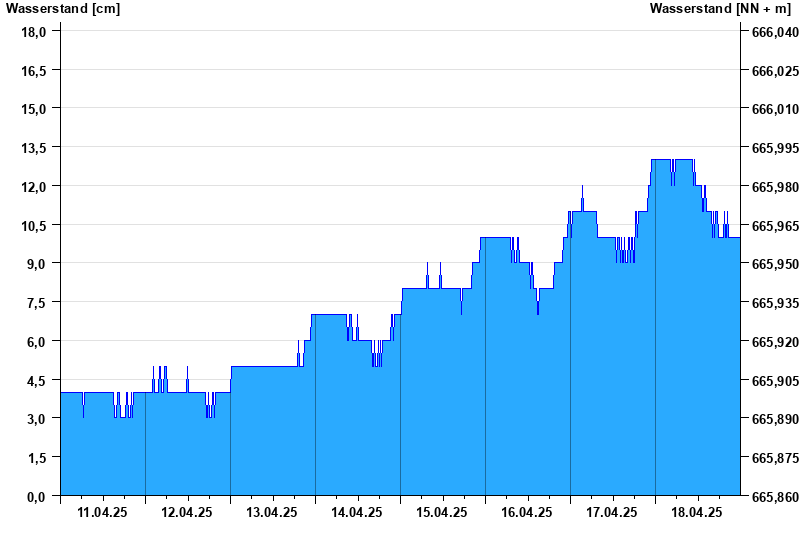Click the 0,0 origin label on left axis

point(37,497)
